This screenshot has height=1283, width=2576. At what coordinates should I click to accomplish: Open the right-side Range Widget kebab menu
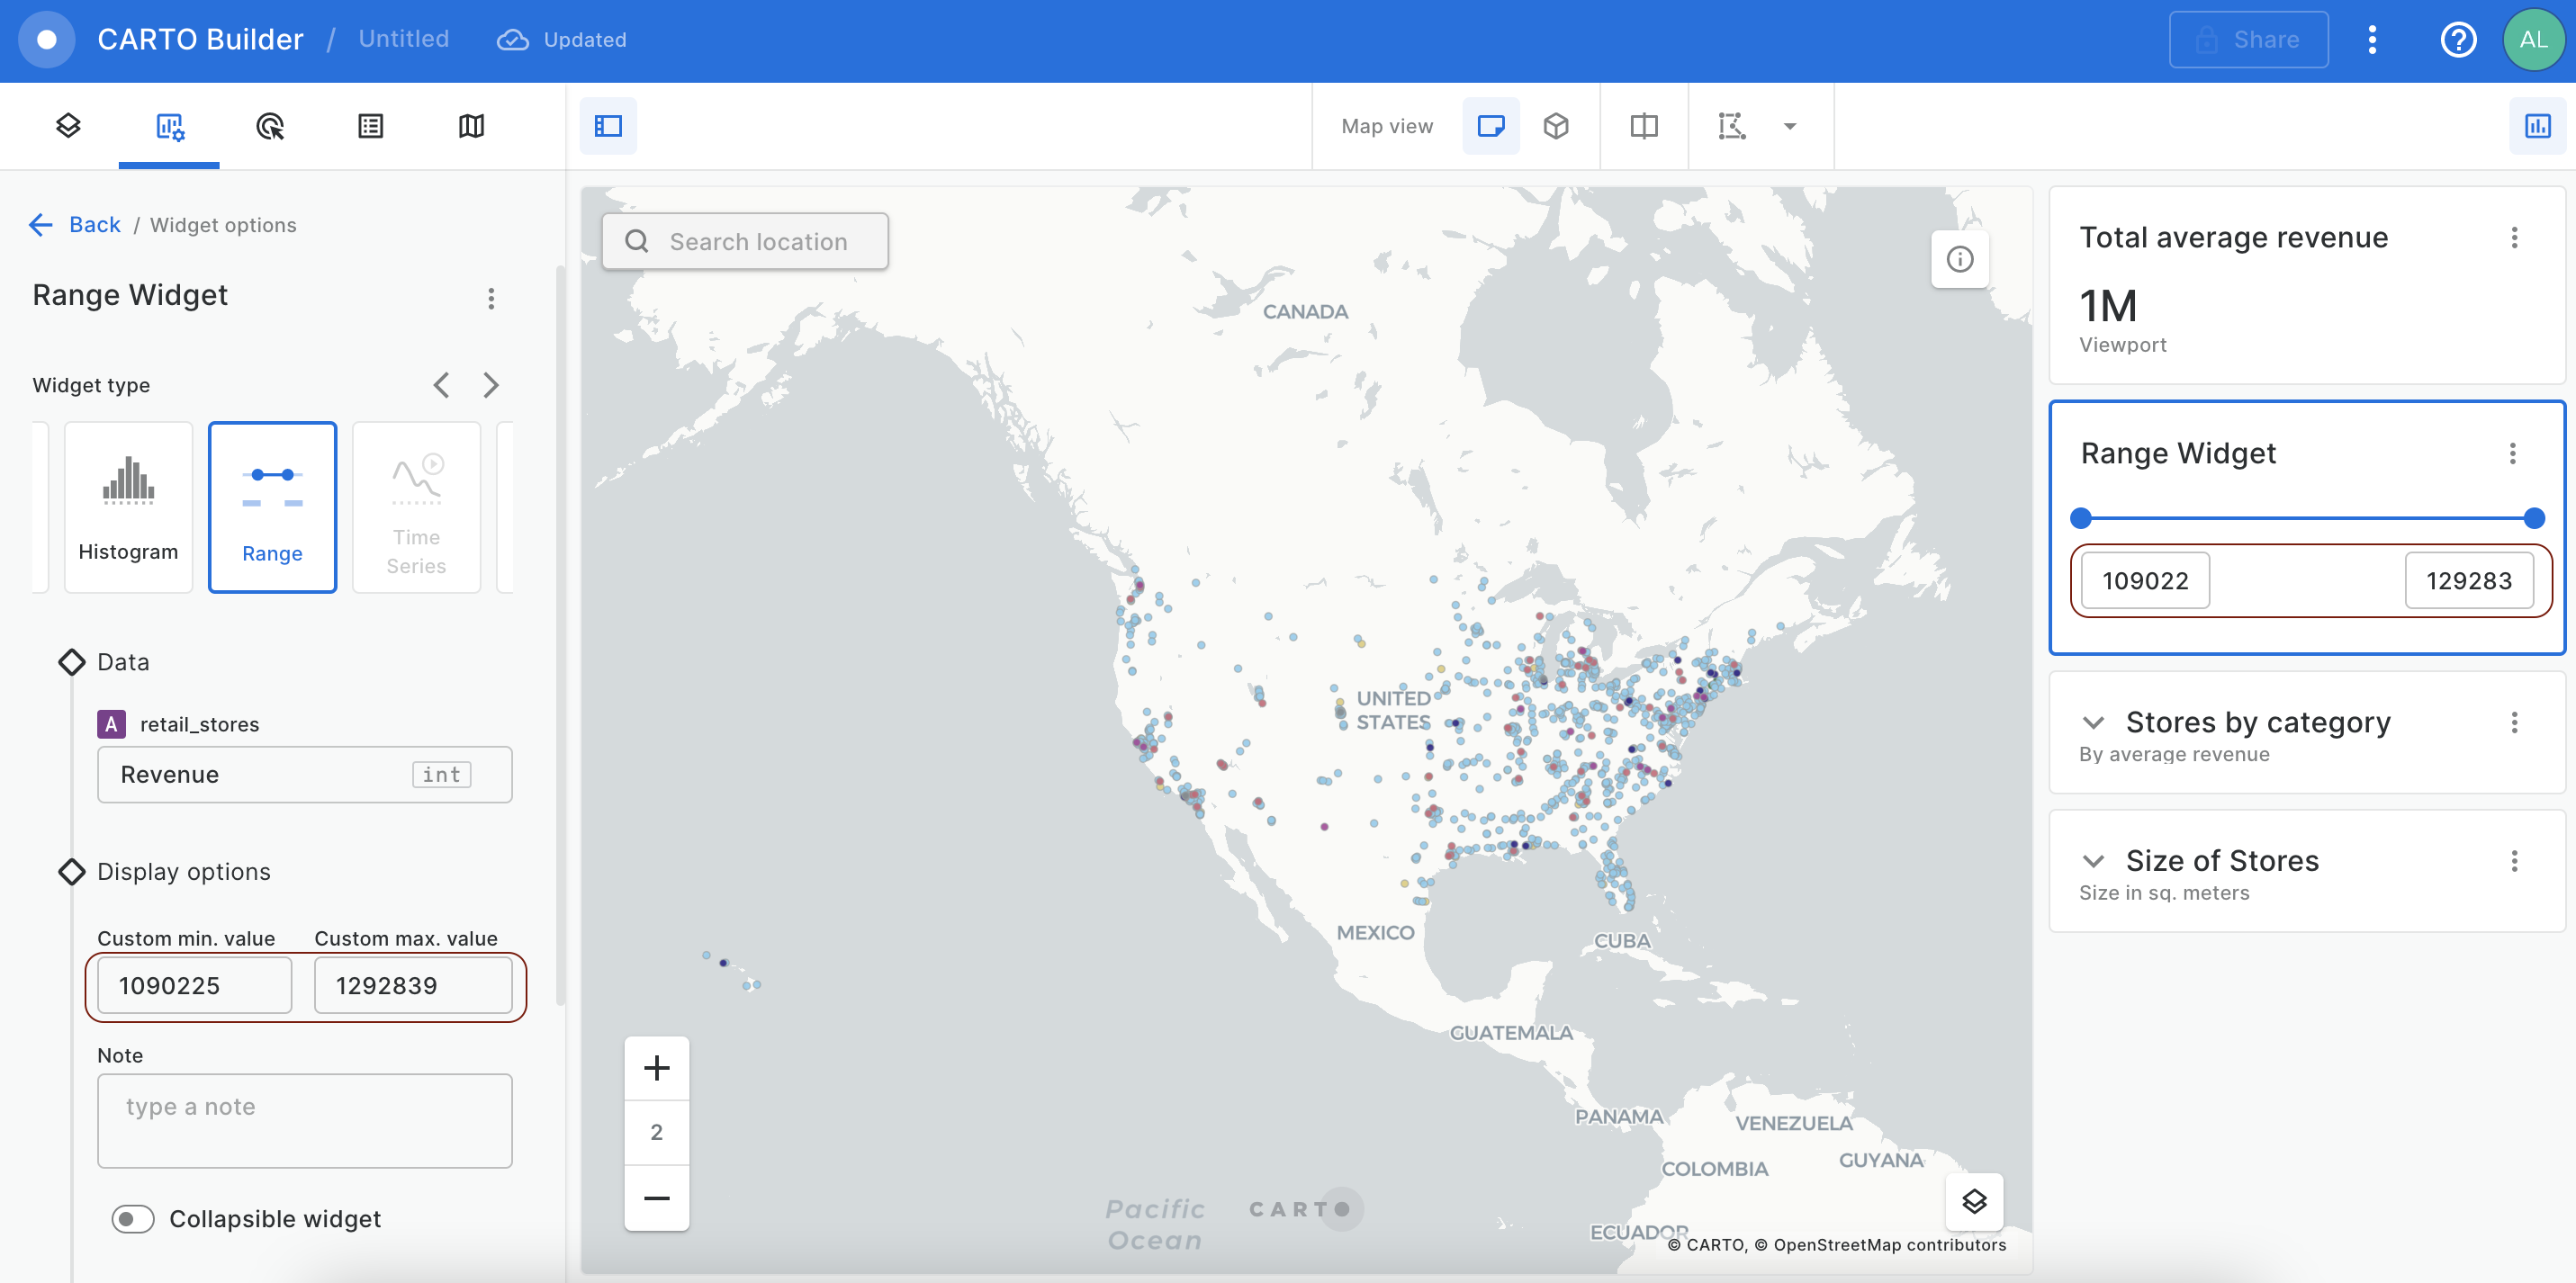(2512, 454)
